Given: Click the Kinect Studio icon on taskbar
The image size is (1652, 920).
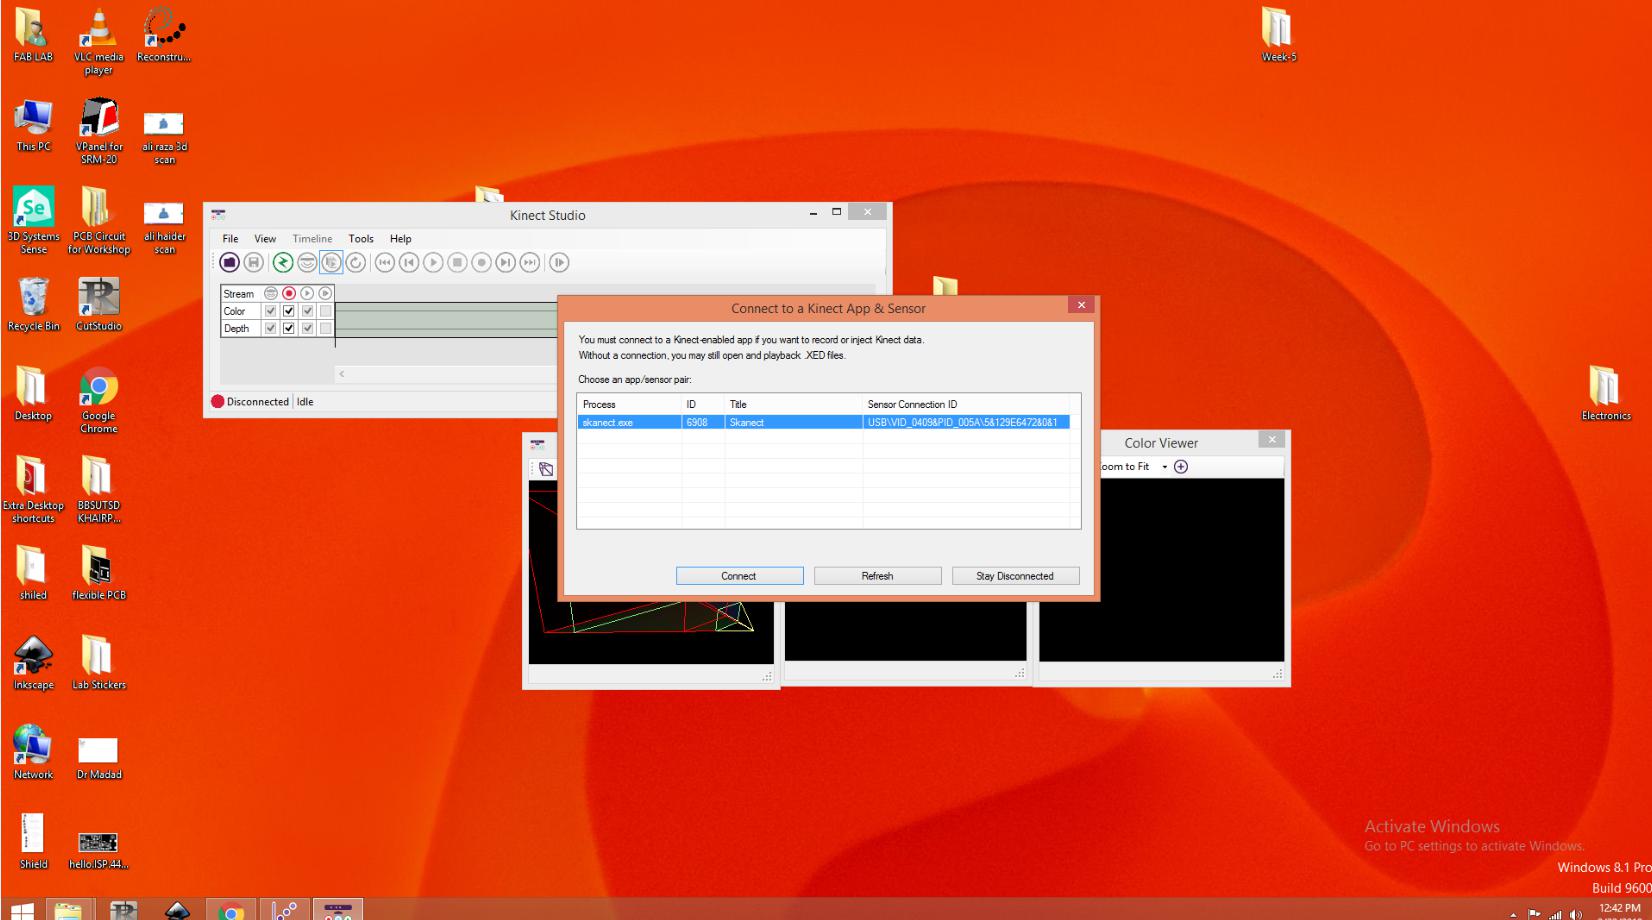Looking at the screenshot, I should pyautogui.click(x=338, y=910).
